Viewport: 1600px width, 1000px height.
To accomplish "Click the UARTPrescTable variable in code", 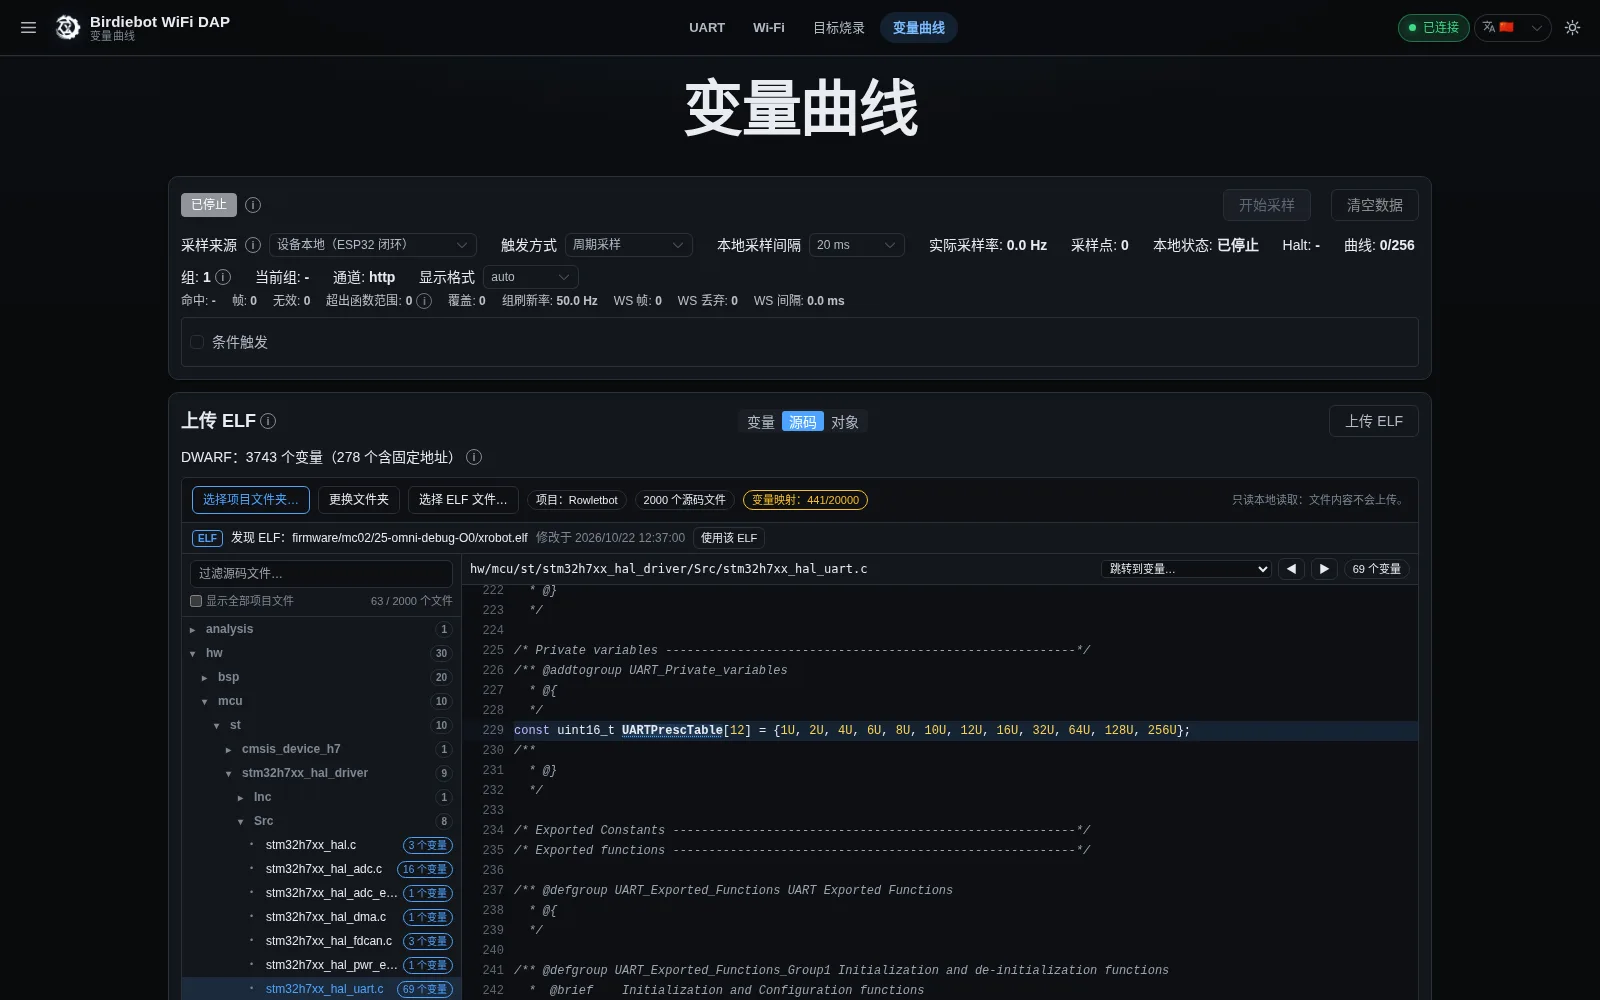I will click(x=672, y=730).
